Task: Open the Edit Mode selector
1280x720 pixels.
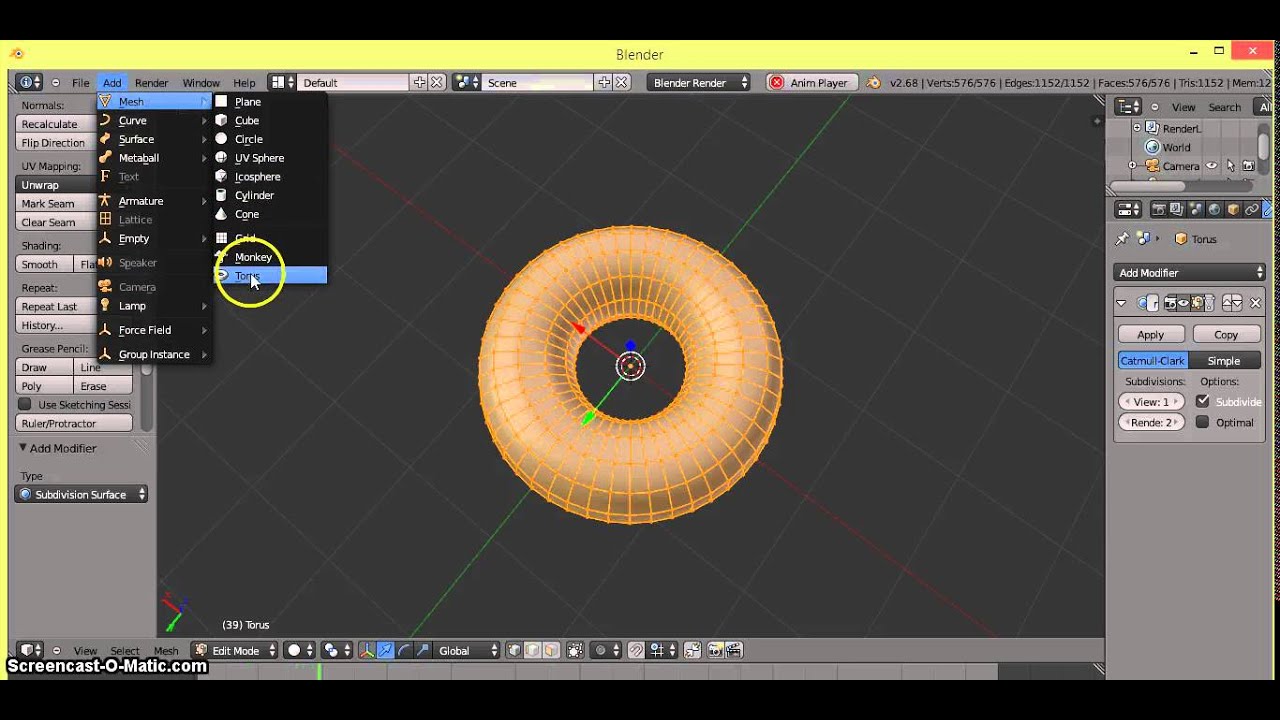Action: (x=235, y=650)
